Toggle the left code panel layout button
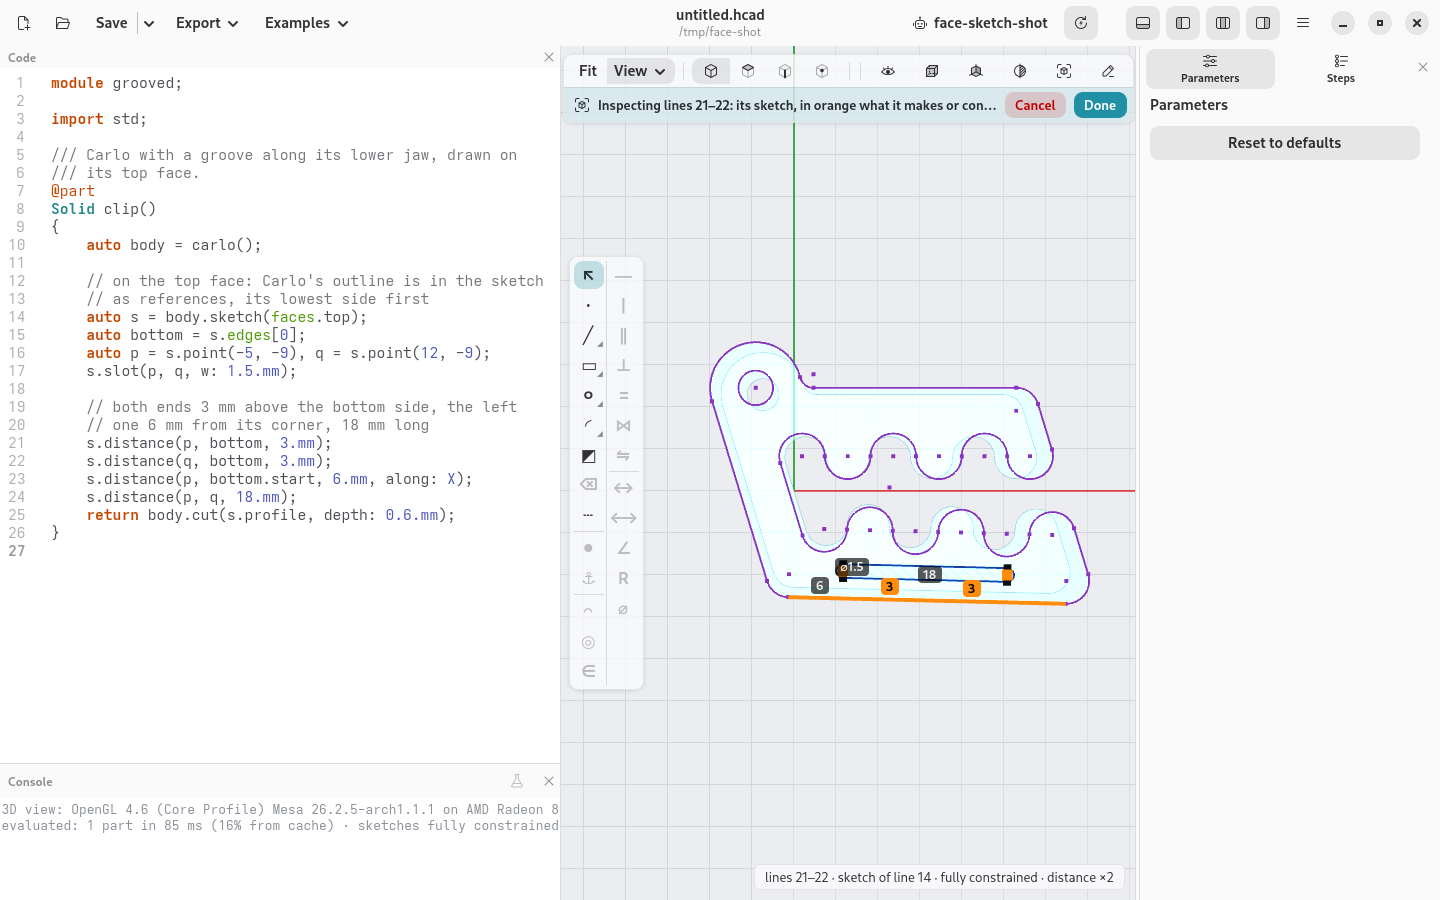This screenshot has height=900, width=1440. (1183, 23)
